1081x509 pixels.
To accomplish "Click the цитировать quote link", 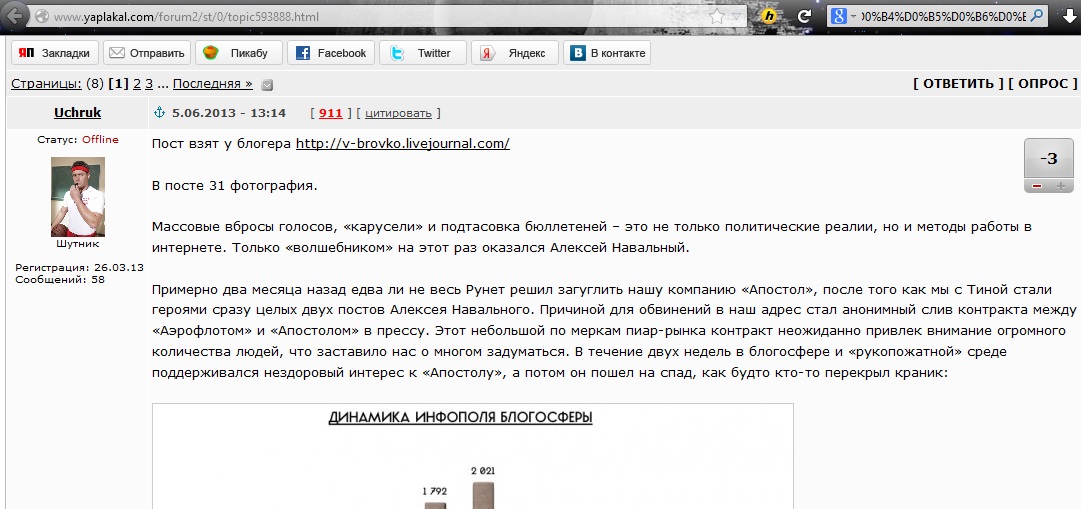I will 398,113.
